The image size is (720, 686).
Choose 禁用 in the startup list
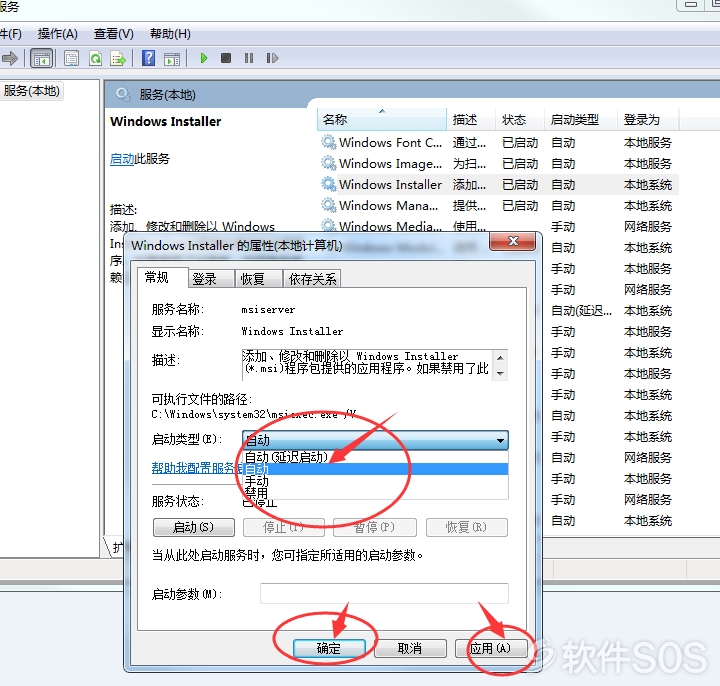click(x=375, y=493)
